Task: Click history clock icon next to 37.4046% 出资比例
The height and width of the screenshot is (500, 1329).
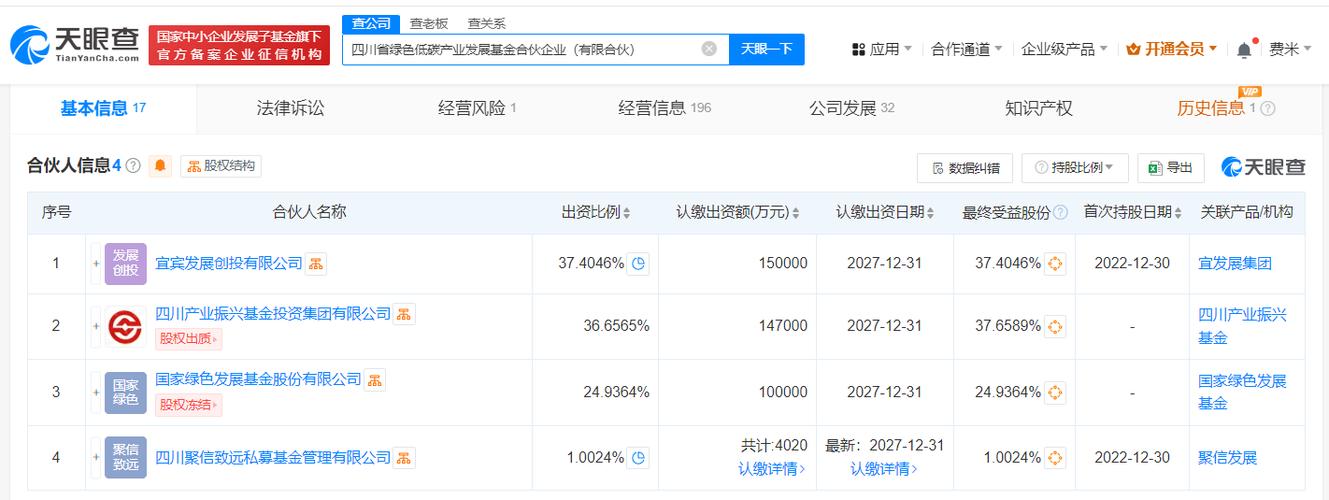Action: tap(638, 264)
